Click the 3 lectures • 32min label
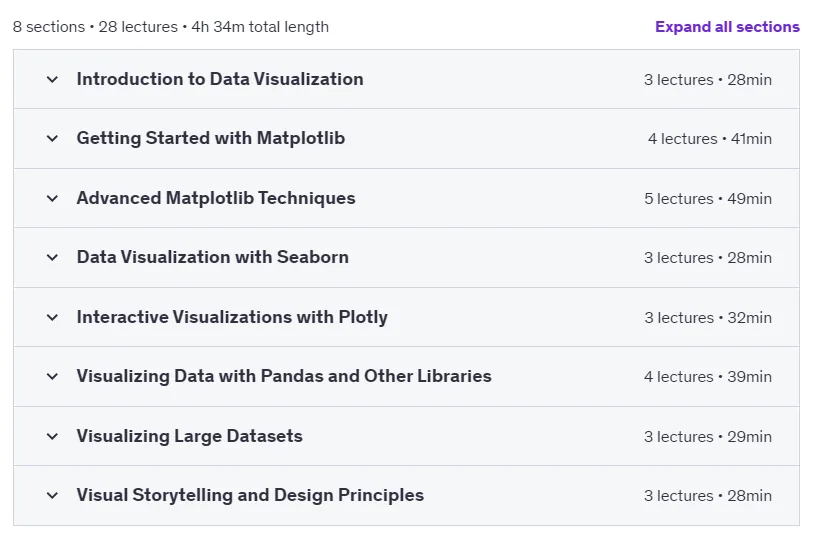Viewport: 819px width, 541px height. point(708,317)
